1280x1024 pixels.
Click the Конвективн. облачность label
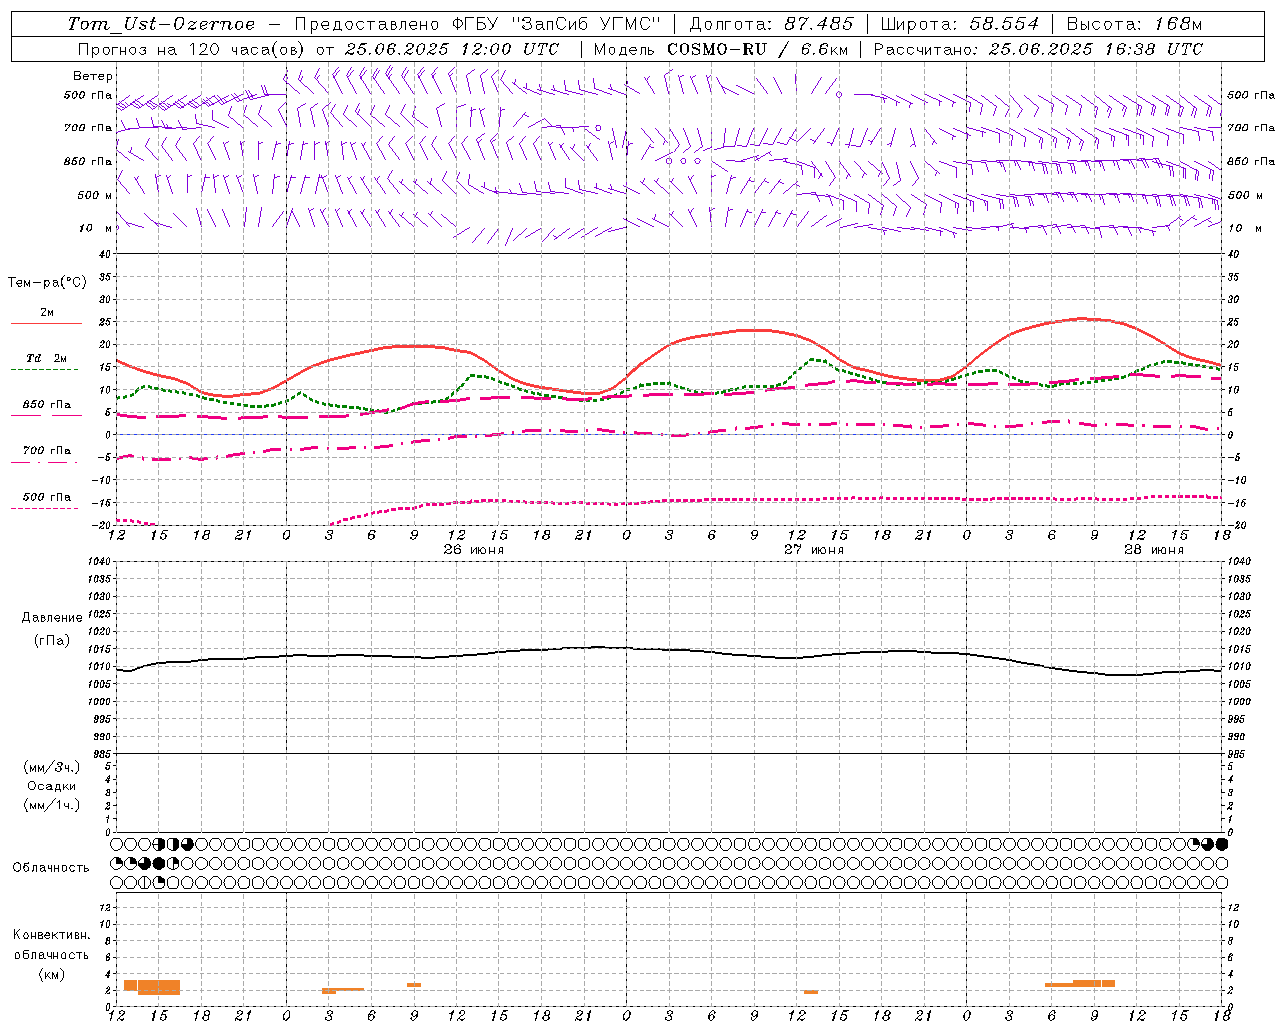coord(51,945)
